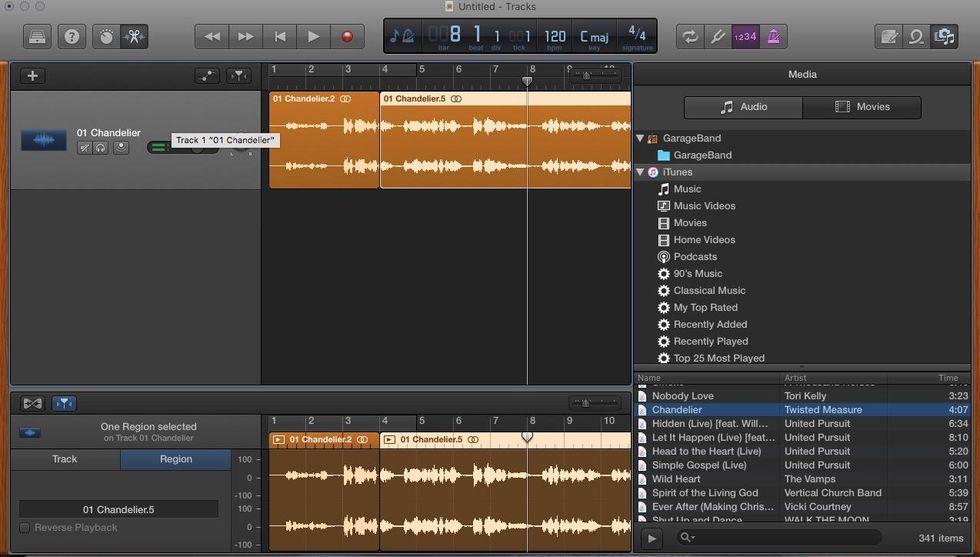Collapse the GarageBand disclosure triangle
Image resolution: width=980 pixels, height=557 pixels.
tap(640, 138)
